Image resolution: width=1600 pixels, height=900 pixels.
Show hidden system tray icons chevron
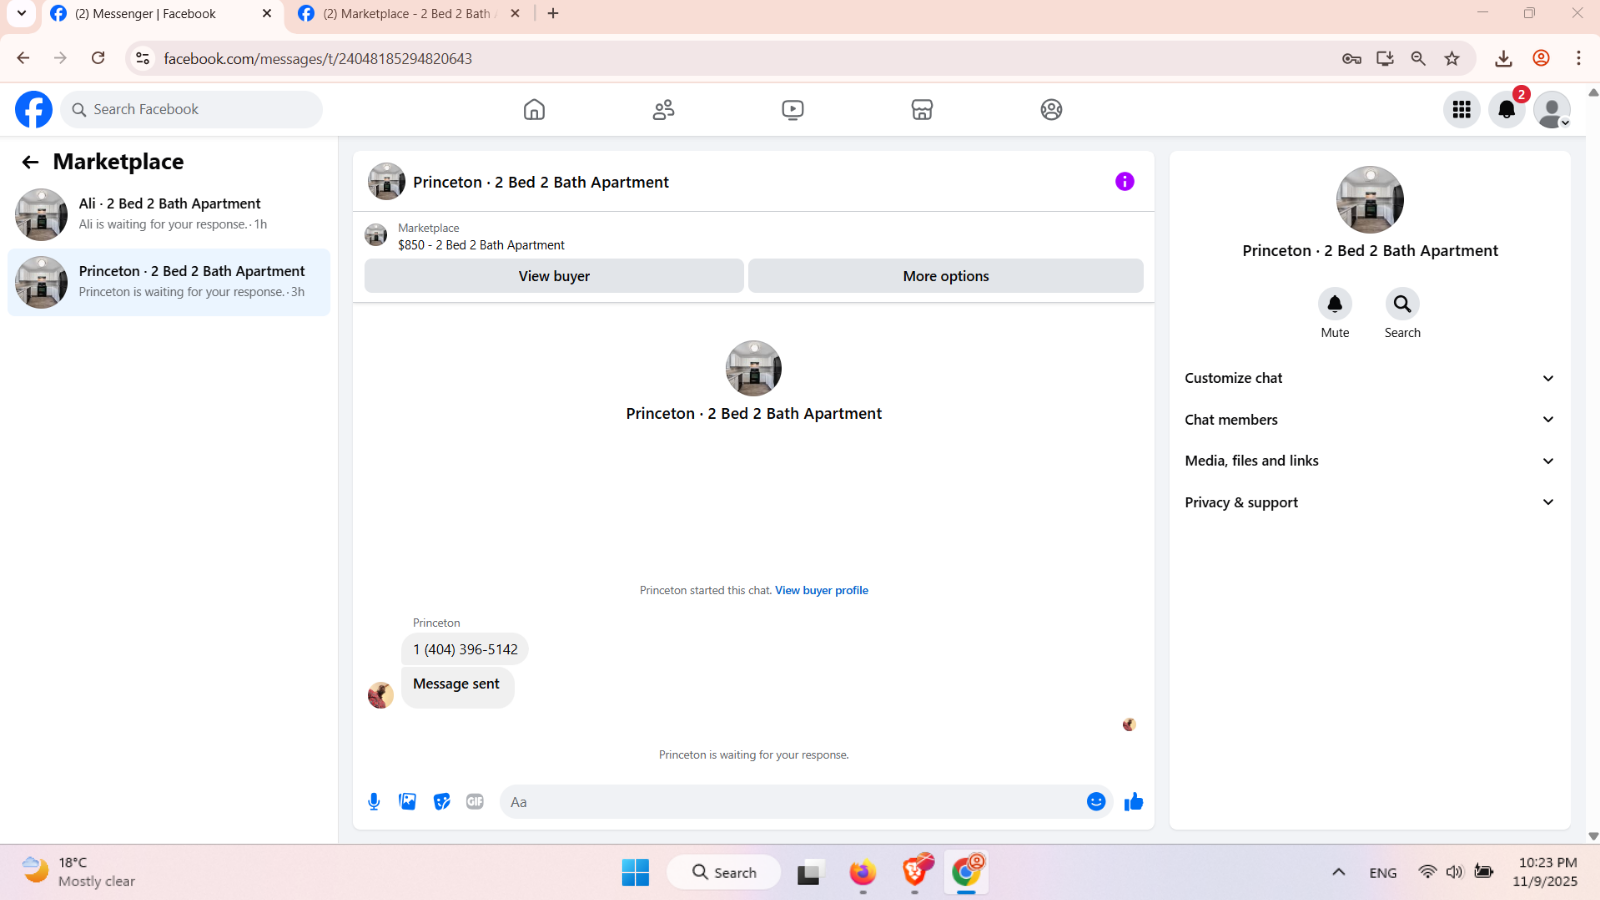coord(1338,872)
